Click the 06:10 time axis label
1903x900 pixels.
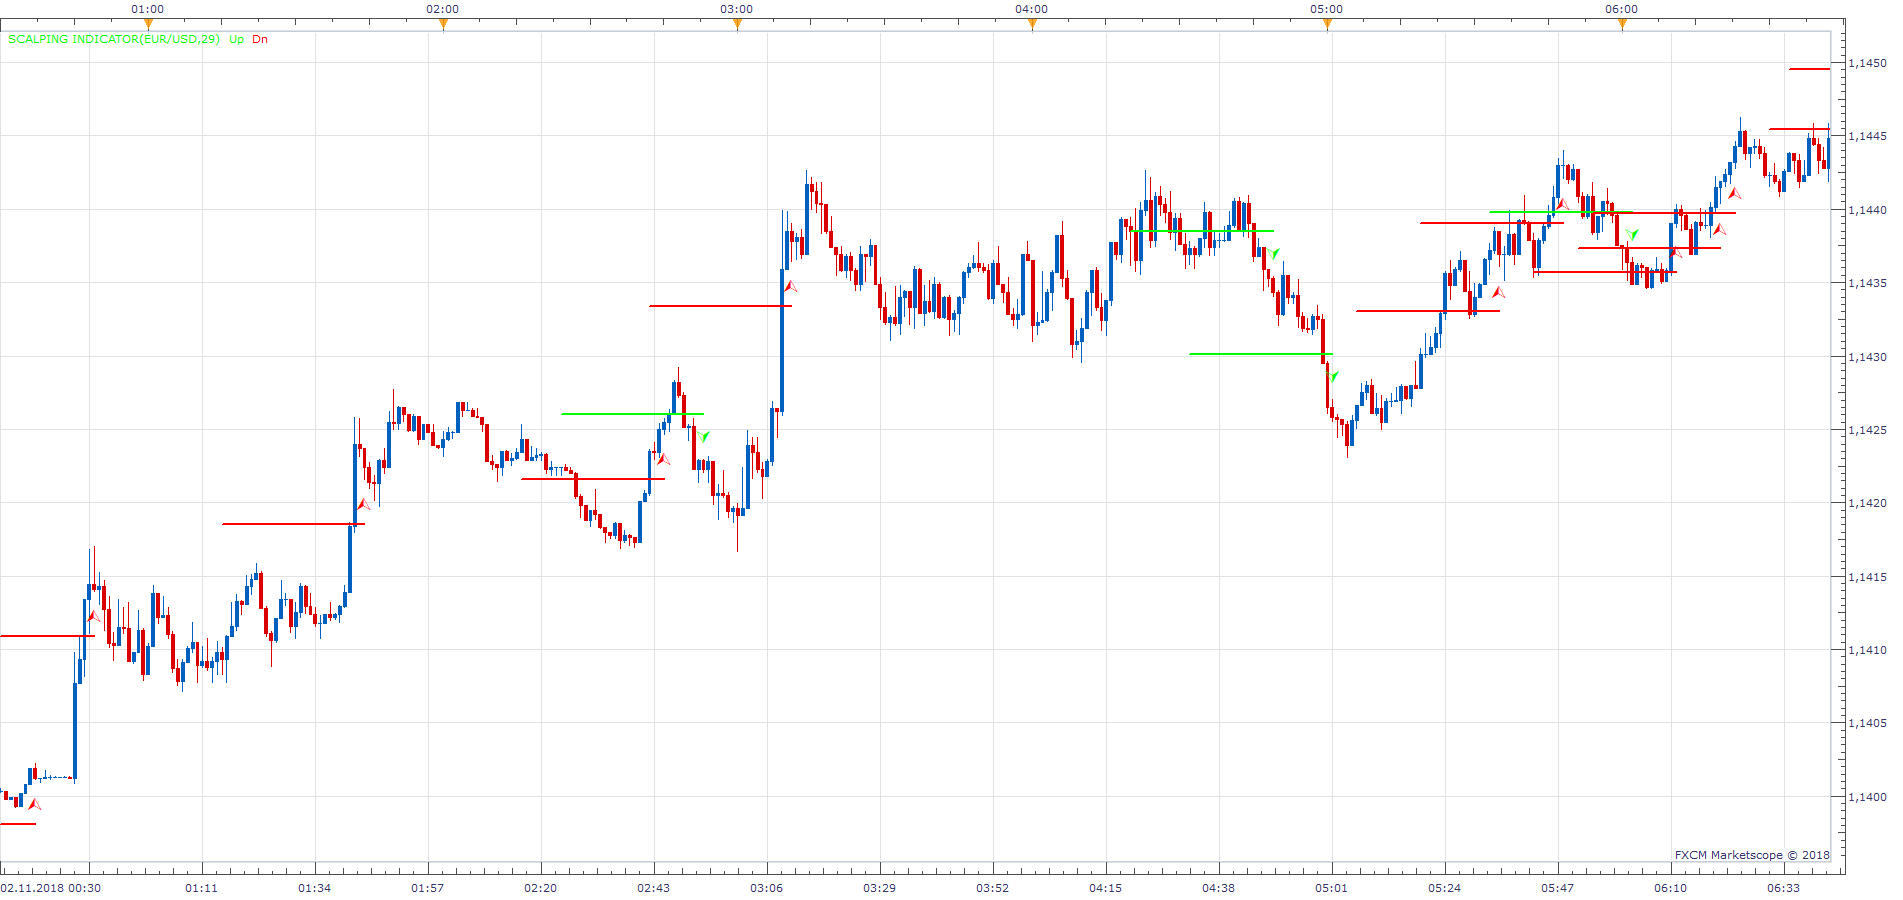[x=1670, y=888]
